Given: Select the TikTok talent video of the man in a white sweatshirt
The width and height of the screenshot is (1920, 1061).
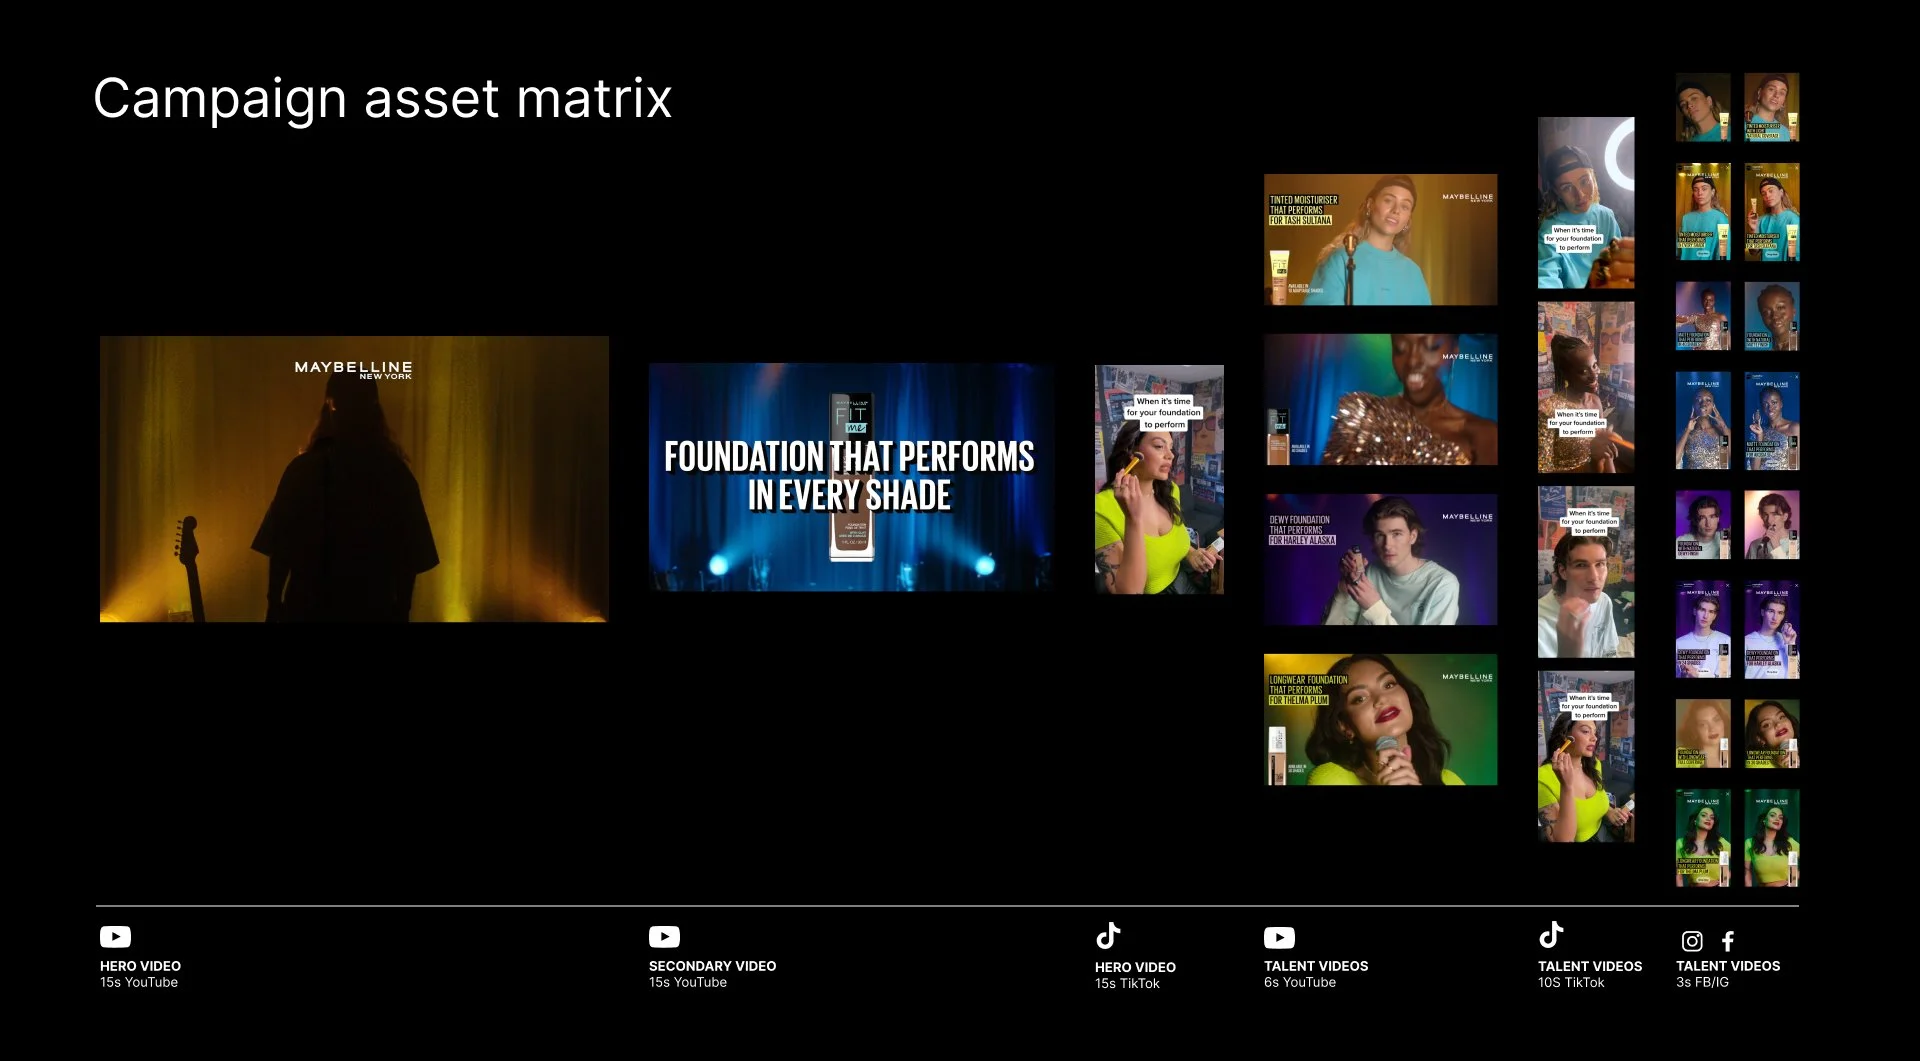Looking at the screenshot, I should point(1586,572).
